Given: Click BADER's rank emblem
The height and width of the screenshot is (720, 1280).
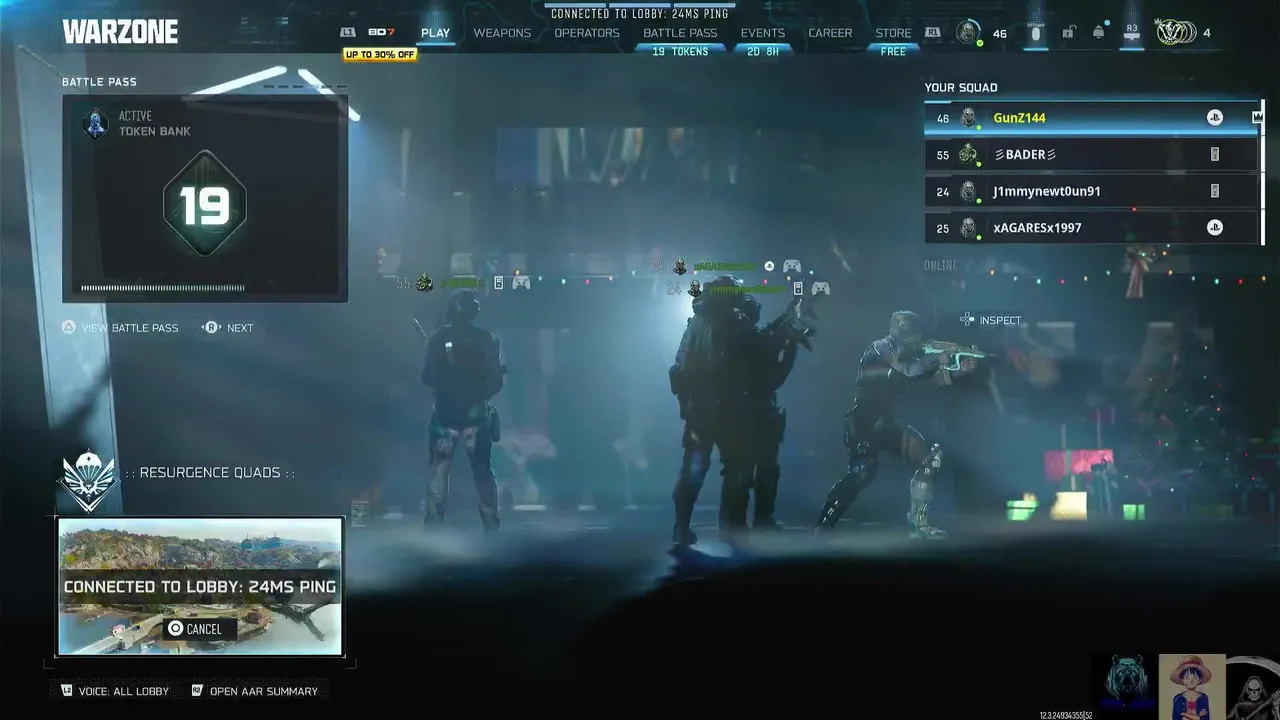Looking at the screenshot, I should [x=968, y=155].
